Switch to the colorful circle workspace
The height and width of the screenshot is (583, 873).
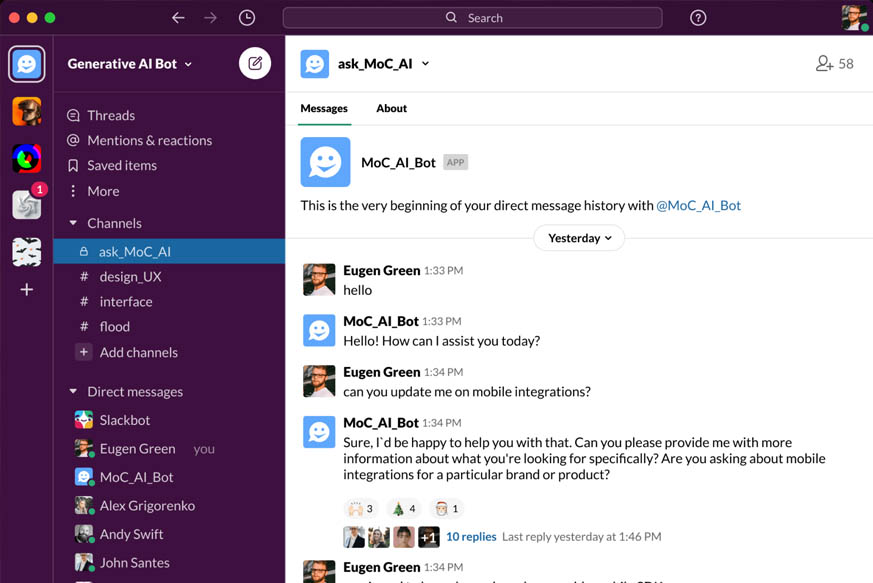coord(26,158)
